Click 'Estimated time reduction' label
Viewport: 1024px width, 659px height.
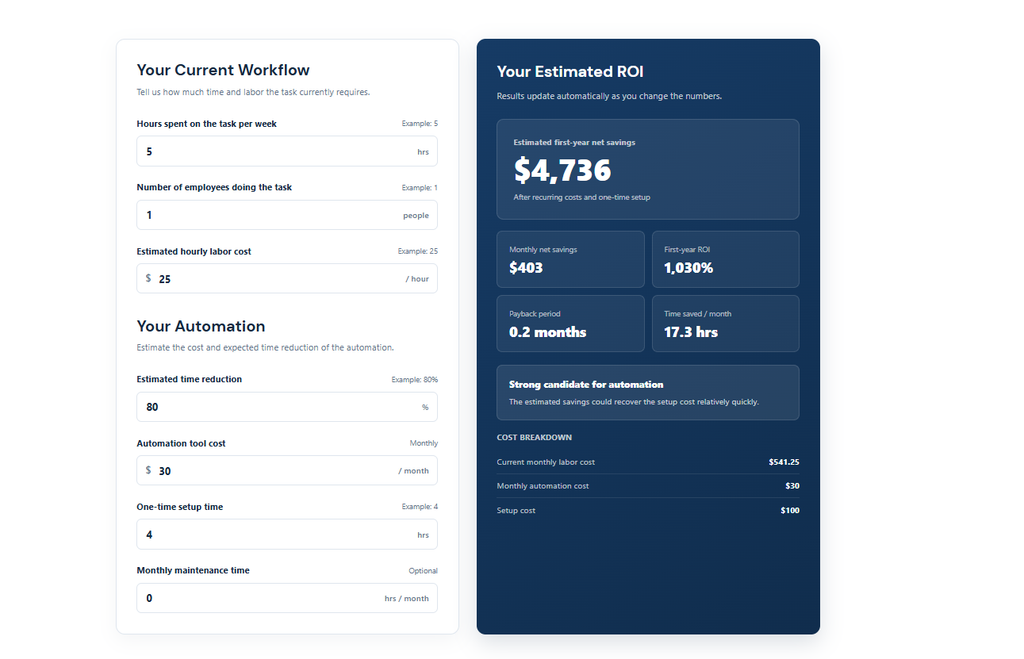pos(189,379)
